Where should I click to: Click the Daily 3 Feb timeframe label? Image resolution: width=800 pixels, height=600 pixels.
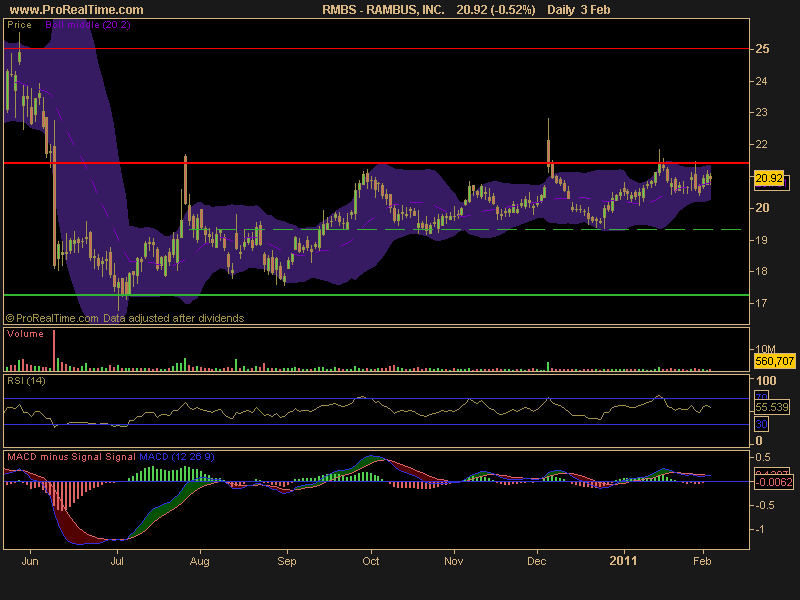[x=579, y=10]
